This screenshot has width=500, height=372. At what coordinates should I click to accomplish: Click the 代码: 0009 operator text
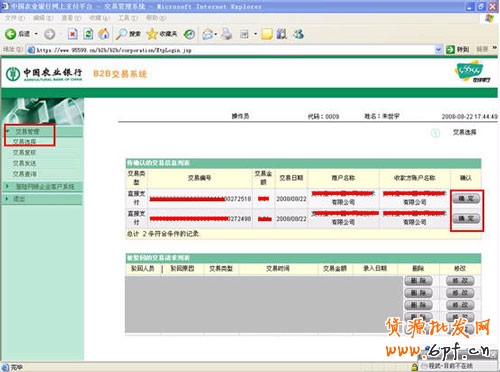[x=323, y=116]
